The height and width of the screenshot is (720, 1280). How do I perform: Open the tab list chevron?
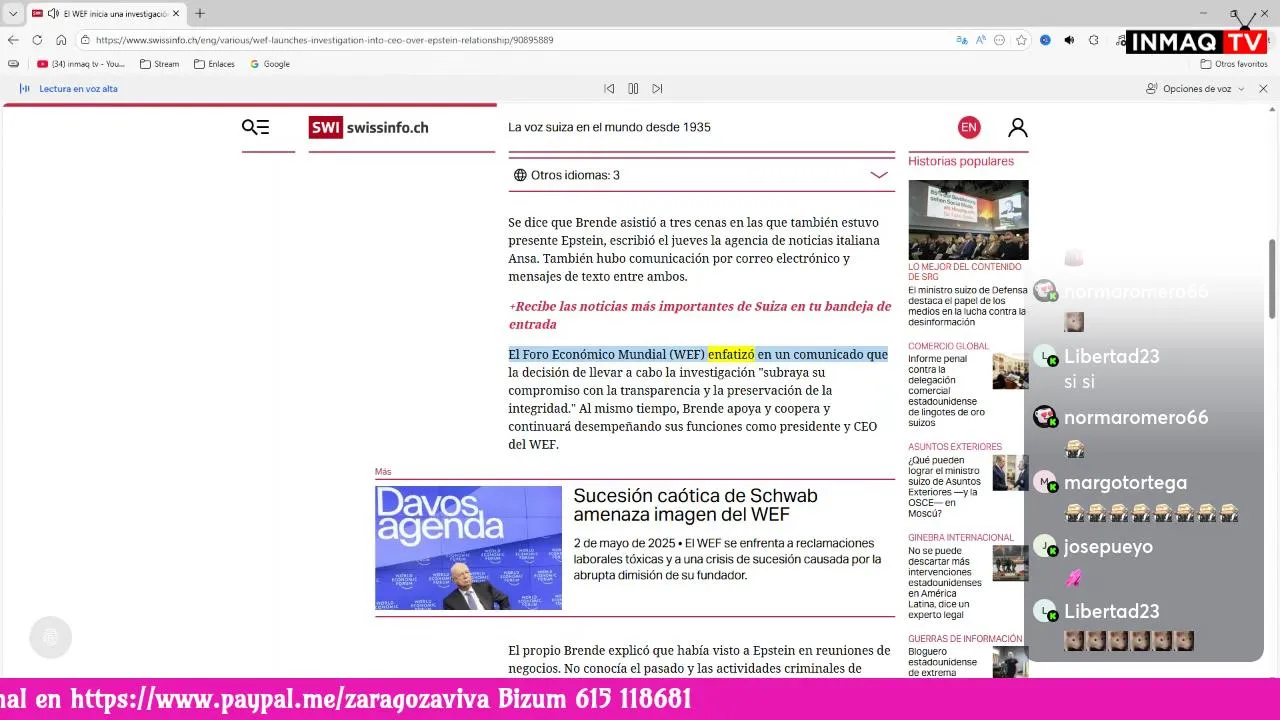[13, 14]
